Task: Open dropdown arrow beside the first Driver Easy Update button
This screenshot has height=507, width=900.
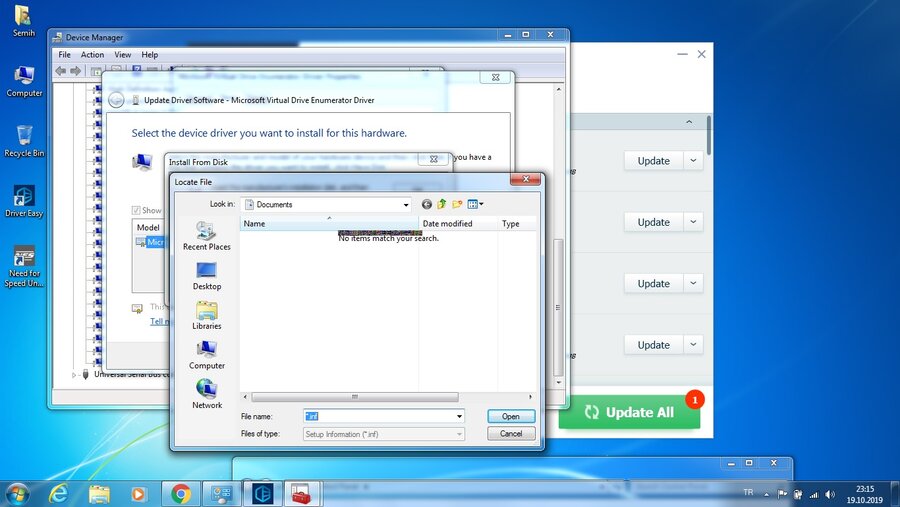Action: point(693,161)
